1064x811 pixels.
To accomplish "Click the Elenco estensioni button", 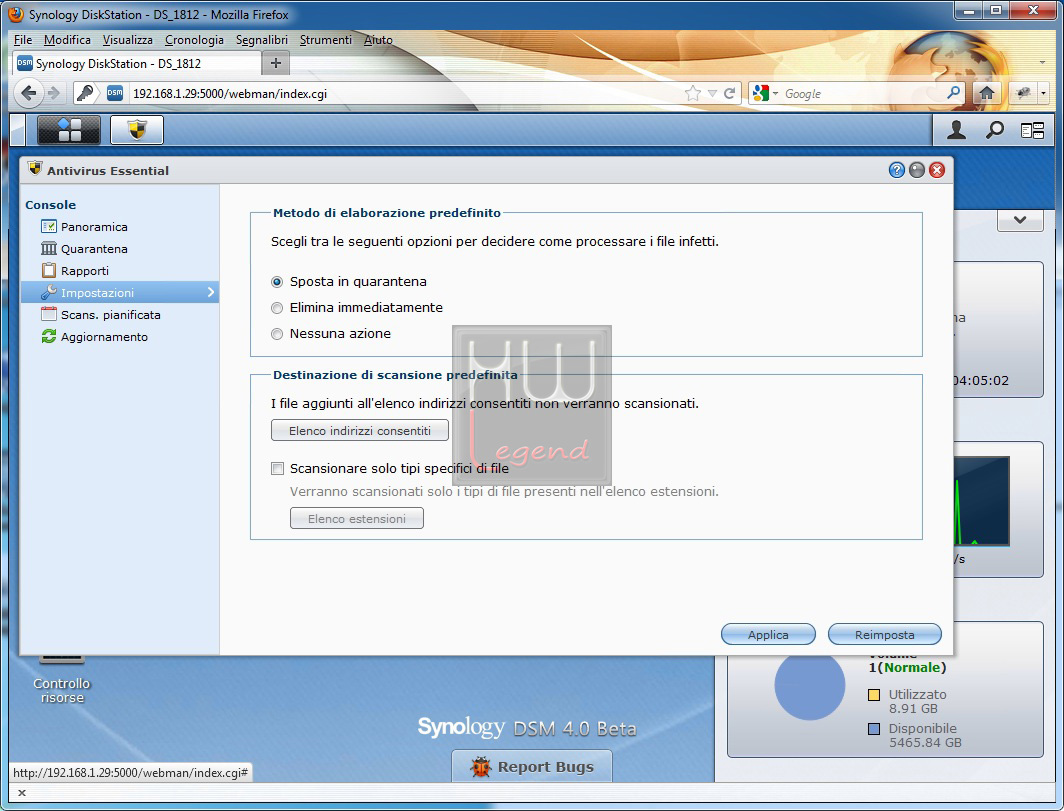I will pyautogui.click(x=357, y=518).
